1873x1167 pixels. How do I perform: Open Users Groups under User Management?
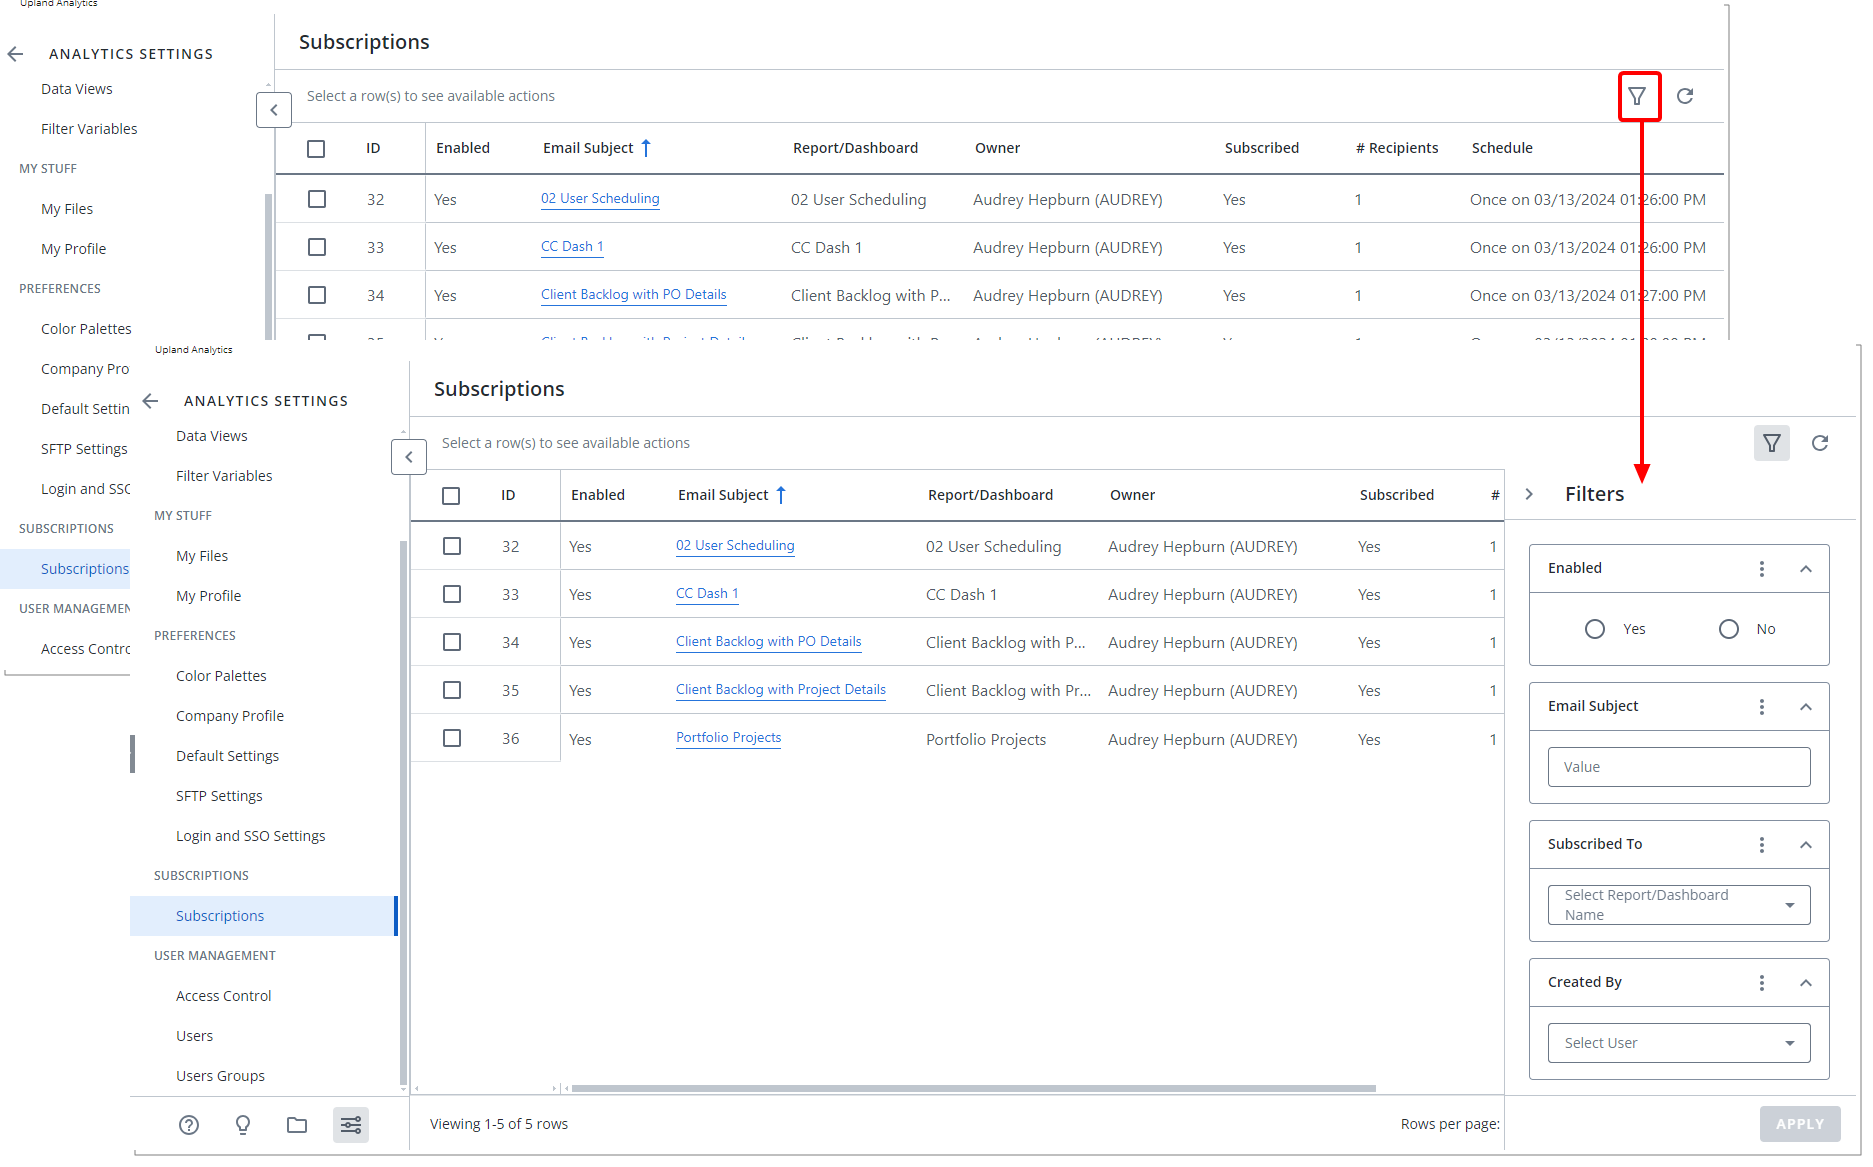tap(220, 1075)
